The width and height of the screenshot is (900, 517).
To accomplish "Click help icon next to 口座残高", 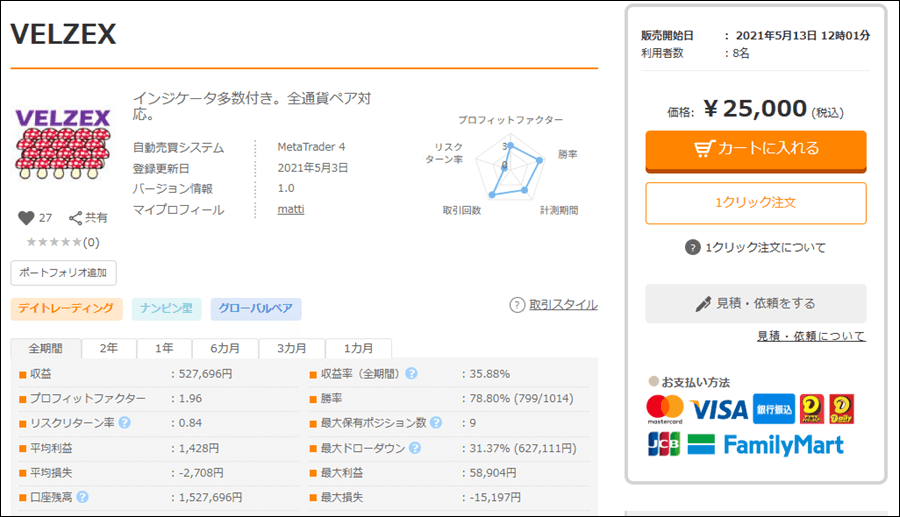I will [x=82, y=496].
